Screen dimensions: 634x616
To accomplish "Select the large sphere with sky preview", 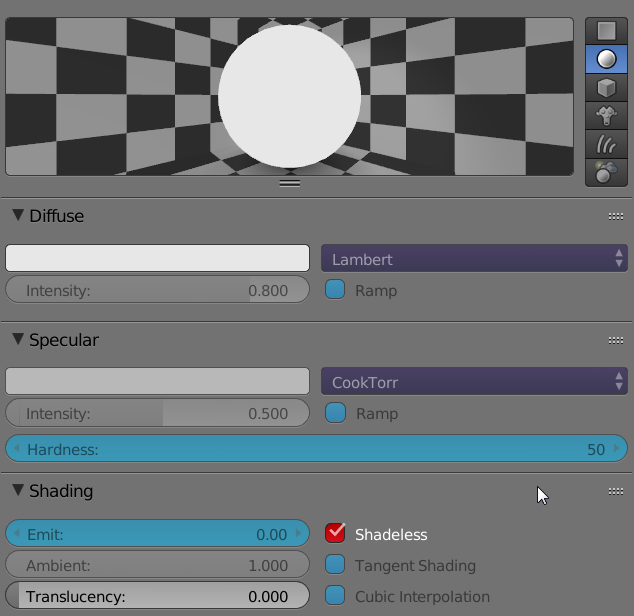I will point(606,172).
